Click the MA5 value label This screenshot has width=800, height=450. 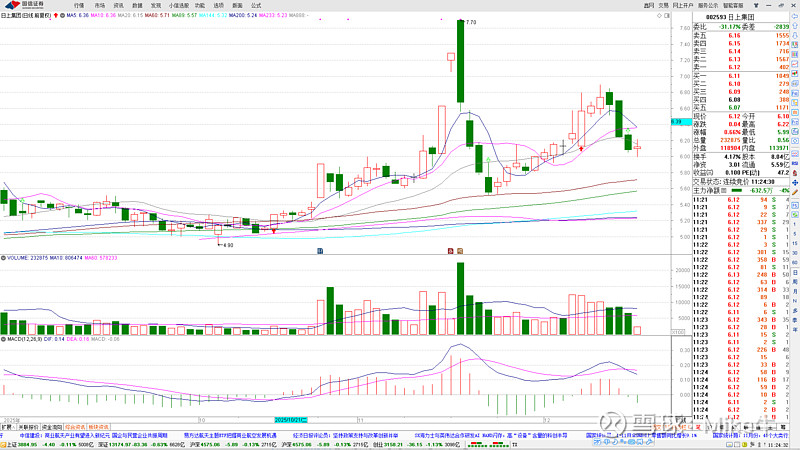point(78,15)
